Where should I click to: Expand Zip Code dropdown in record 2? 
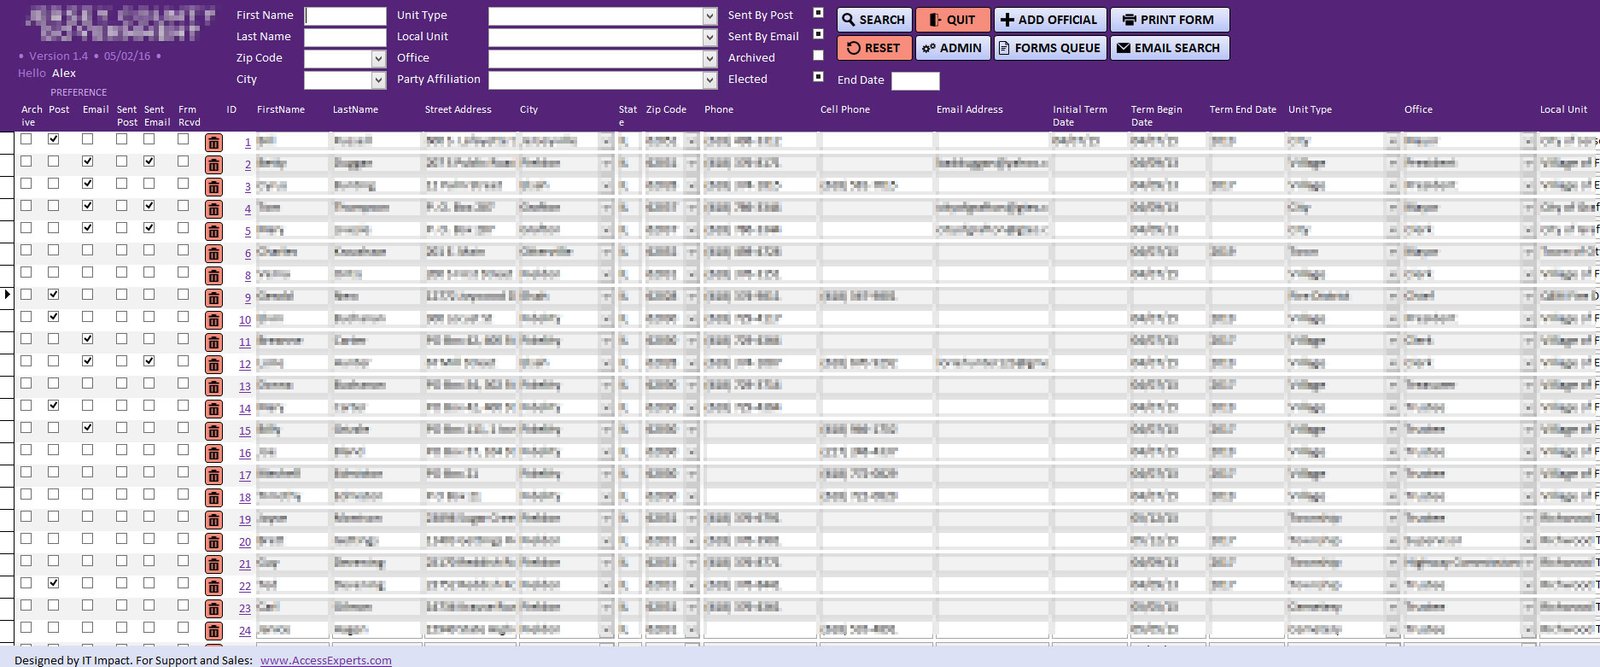pos(691,165)
